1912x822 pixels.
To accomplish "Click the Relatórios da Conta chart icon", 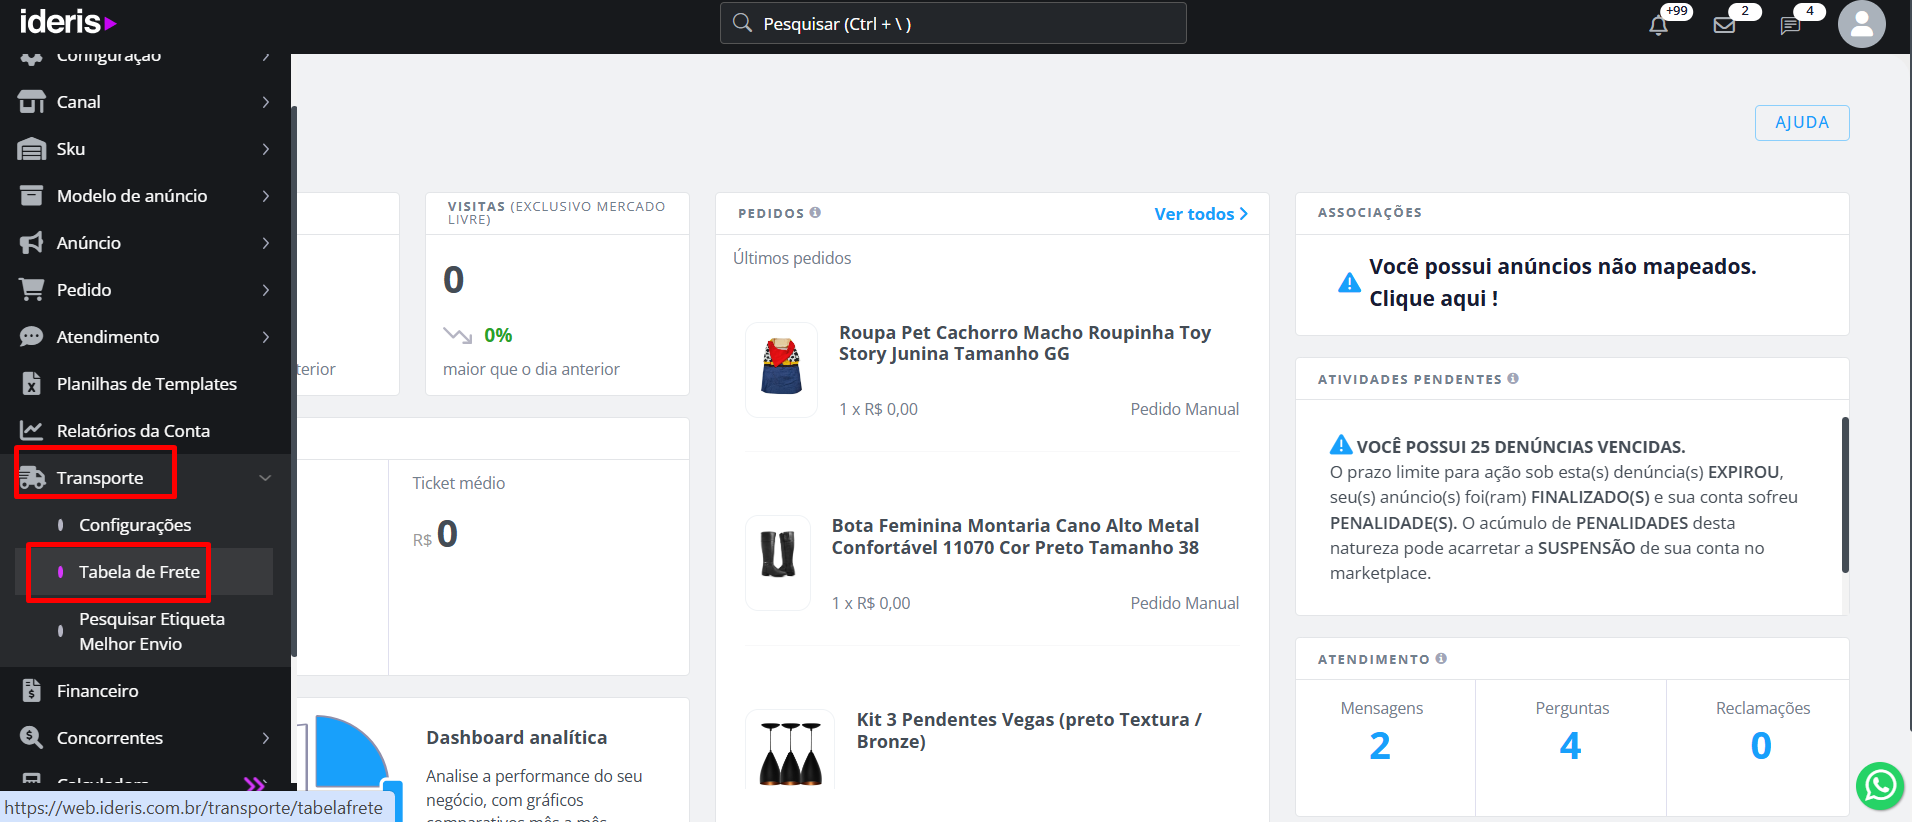I will (x=32, y=431).
